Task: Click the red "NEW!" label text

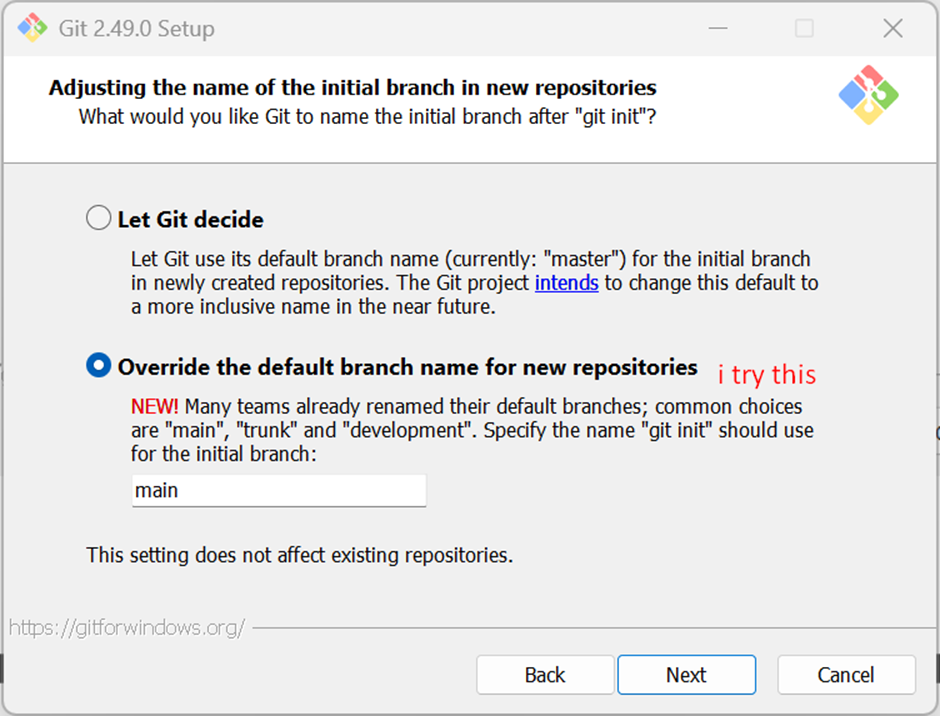Action: pos(155,407)
